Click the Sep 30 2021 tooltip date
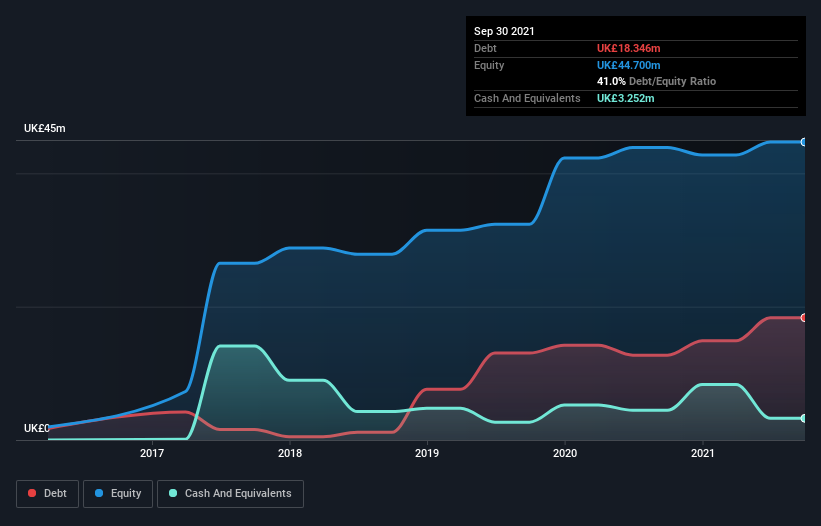 click(x=504, y=31)
